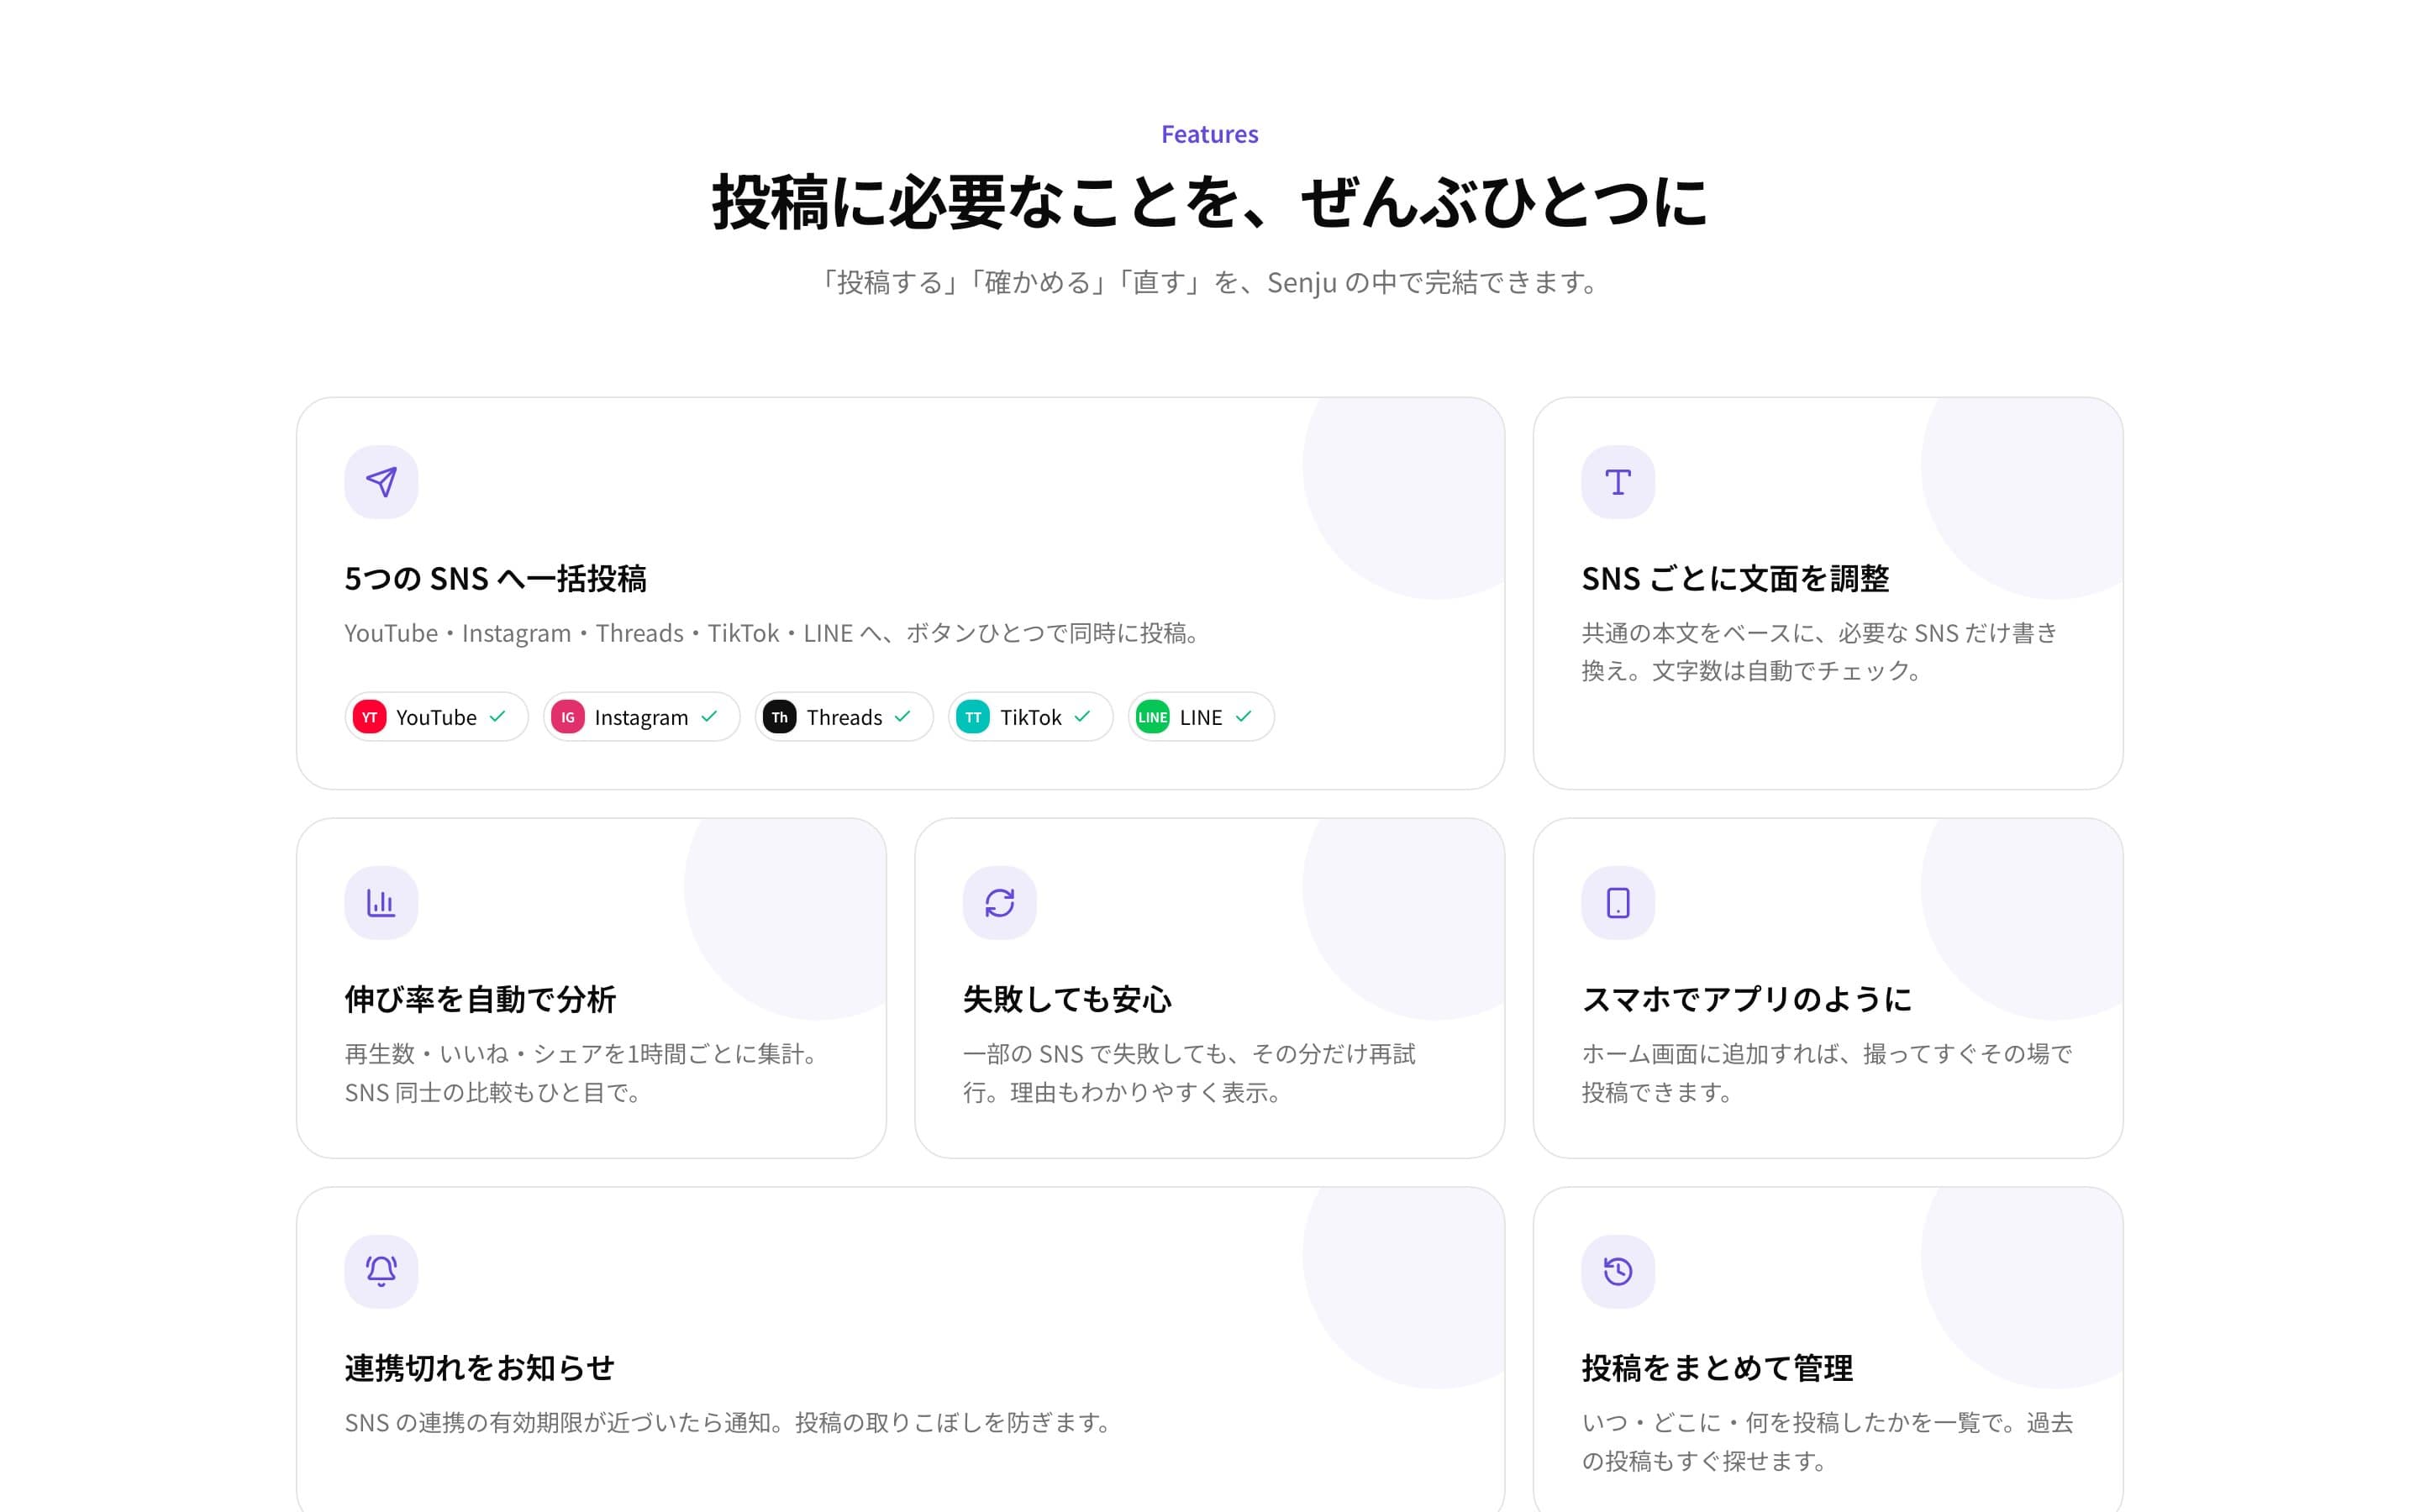2420x1512 pixels.
Task: Click the 失敗しても安心 title
Action: click(1067, 999)
